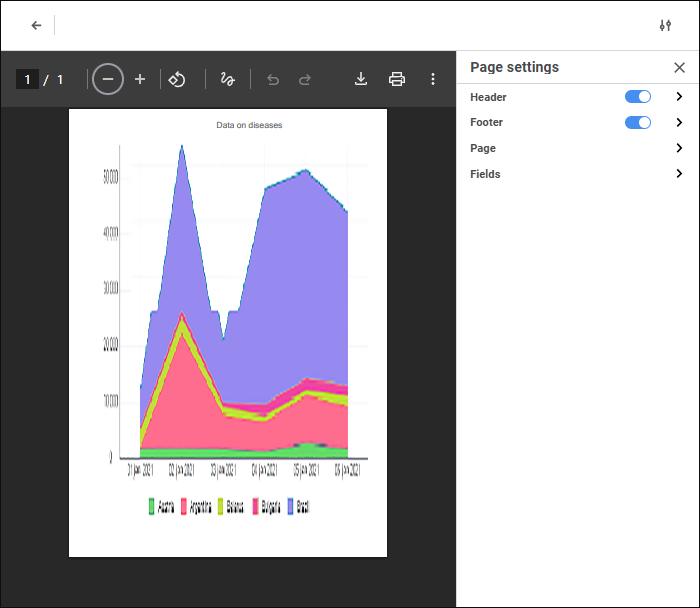Click the redo arrow

[305, 79]
